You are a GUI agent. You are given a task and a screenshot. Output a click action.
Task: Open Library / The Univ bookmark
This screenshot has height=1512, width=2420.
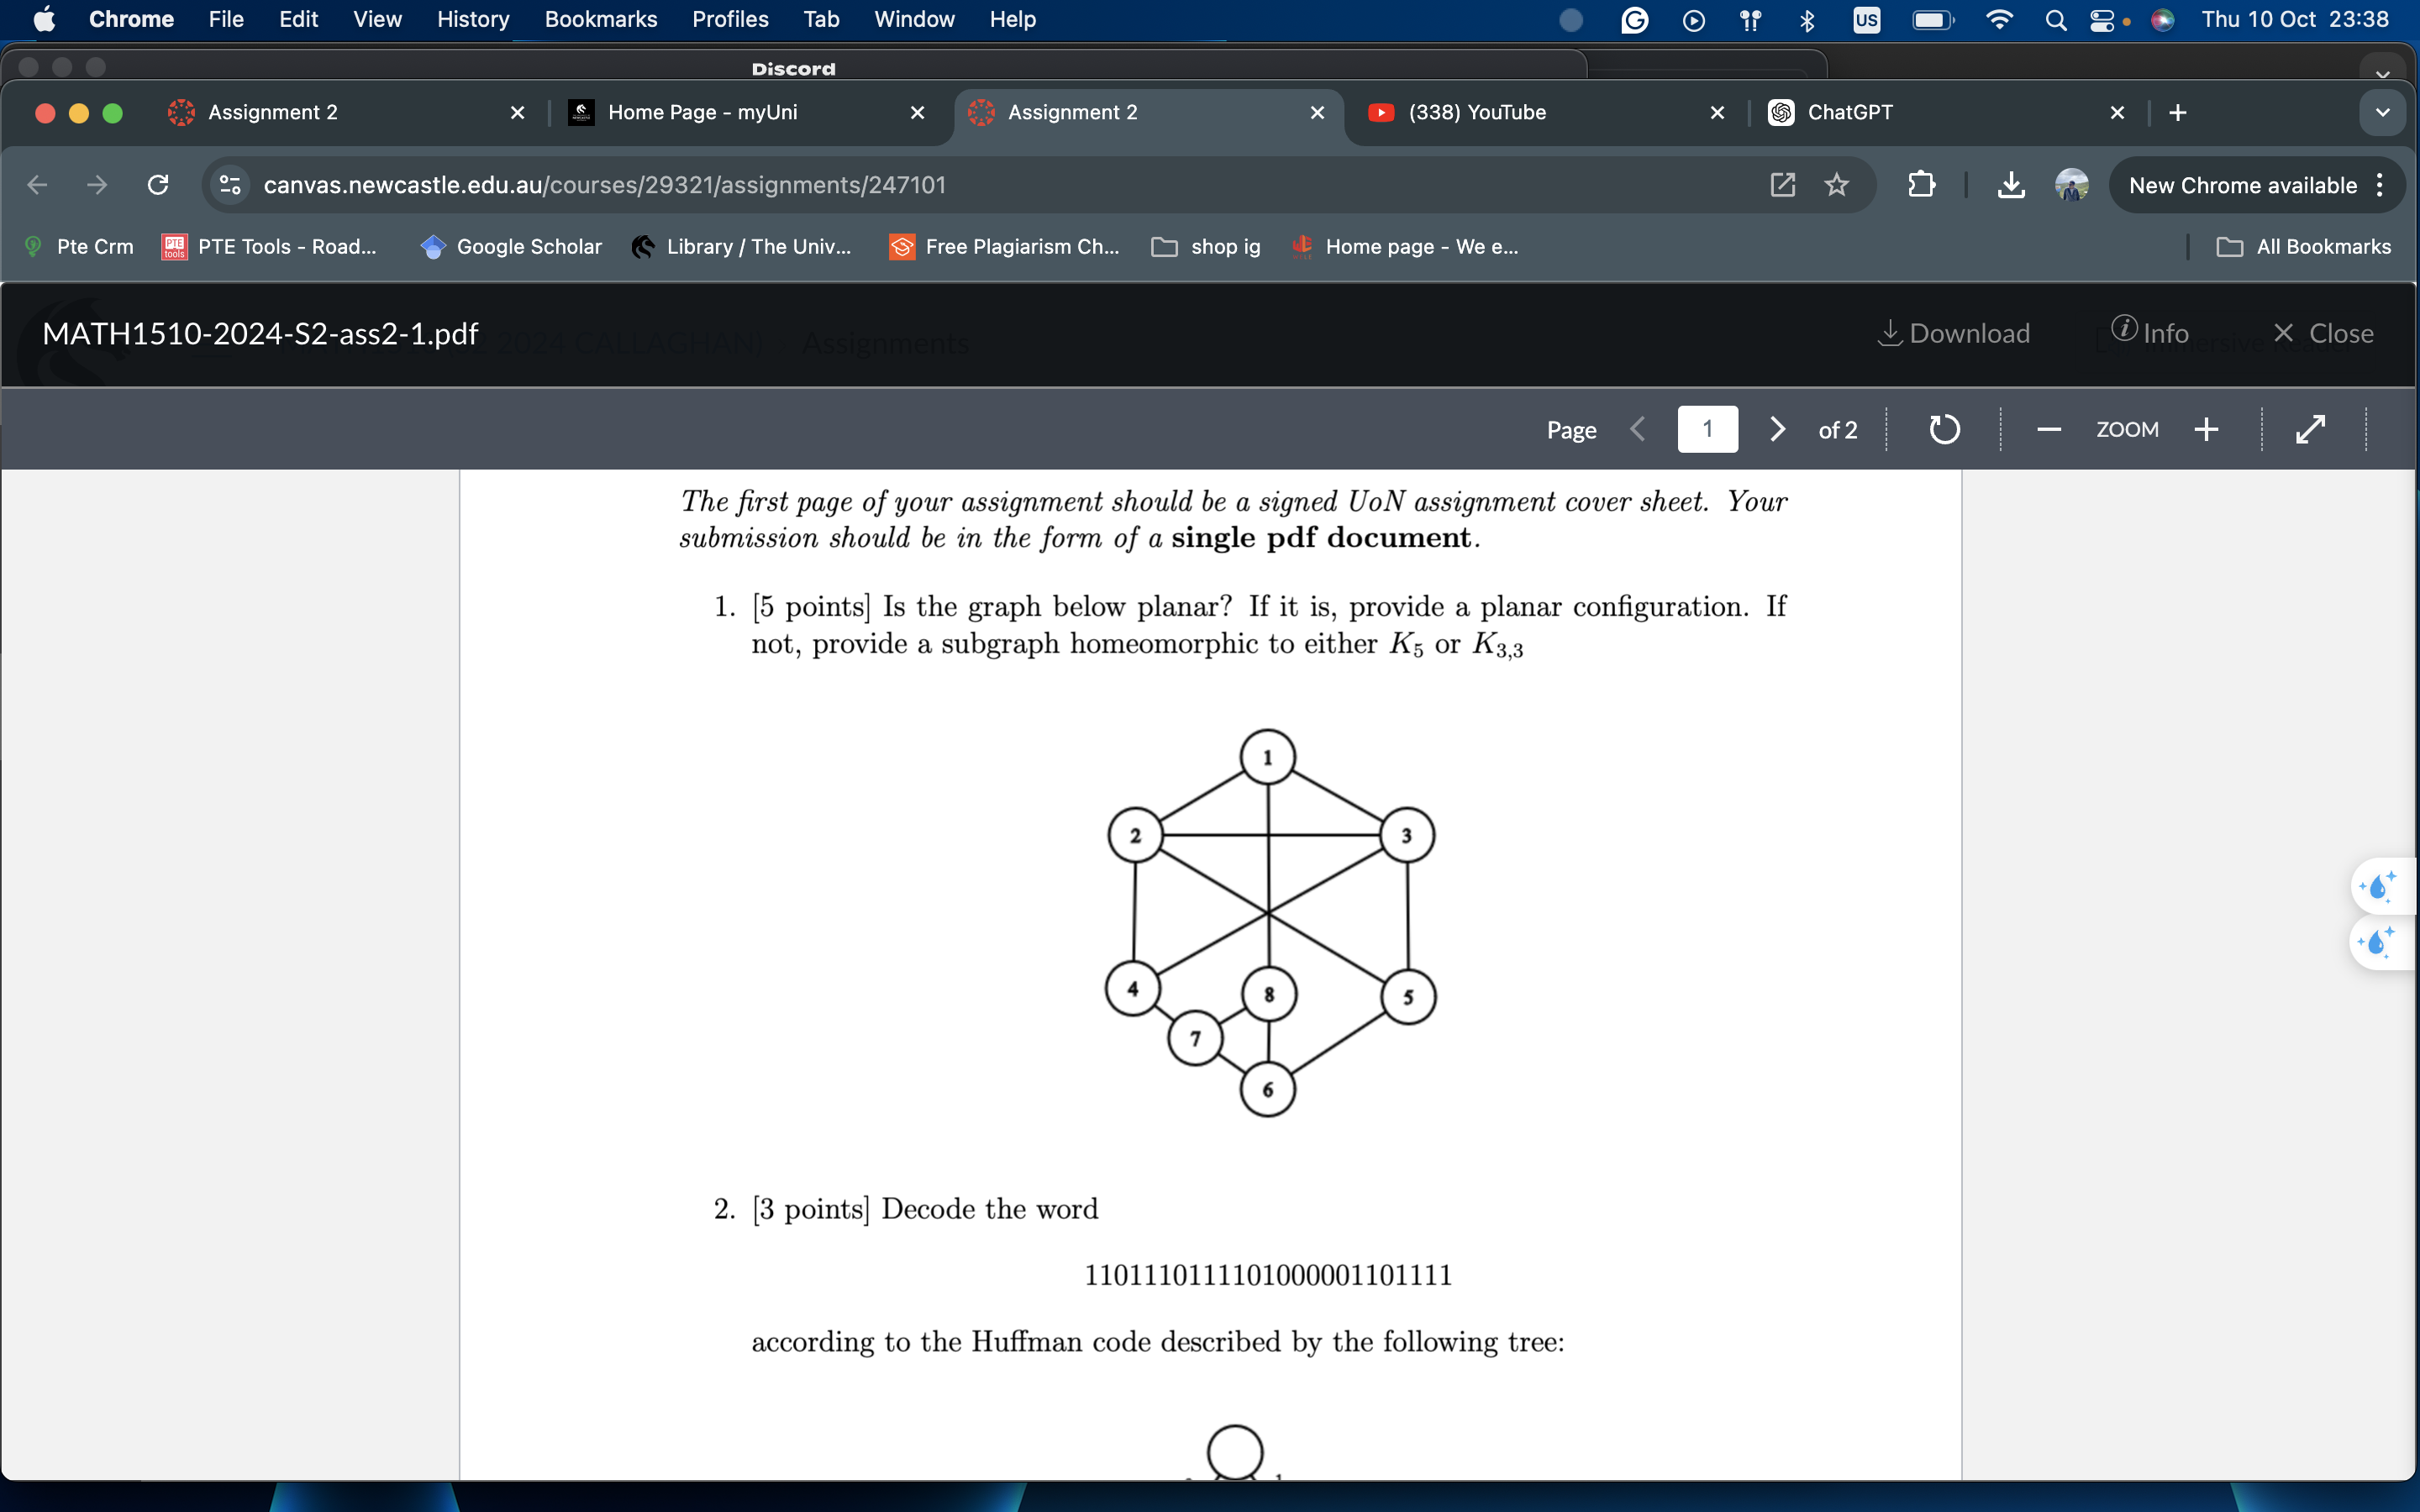741,246
